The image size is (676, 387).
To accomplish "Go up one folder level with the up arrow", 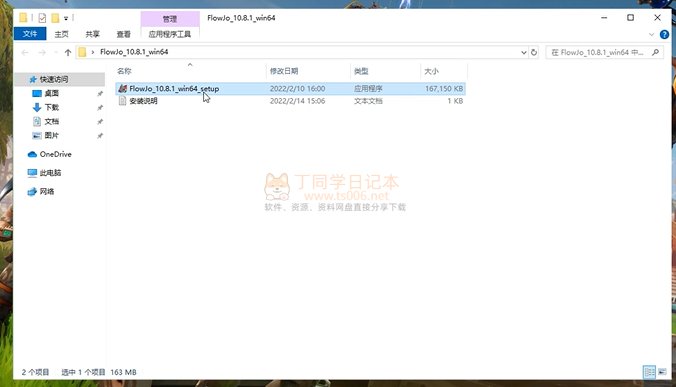I will (68, 53).
